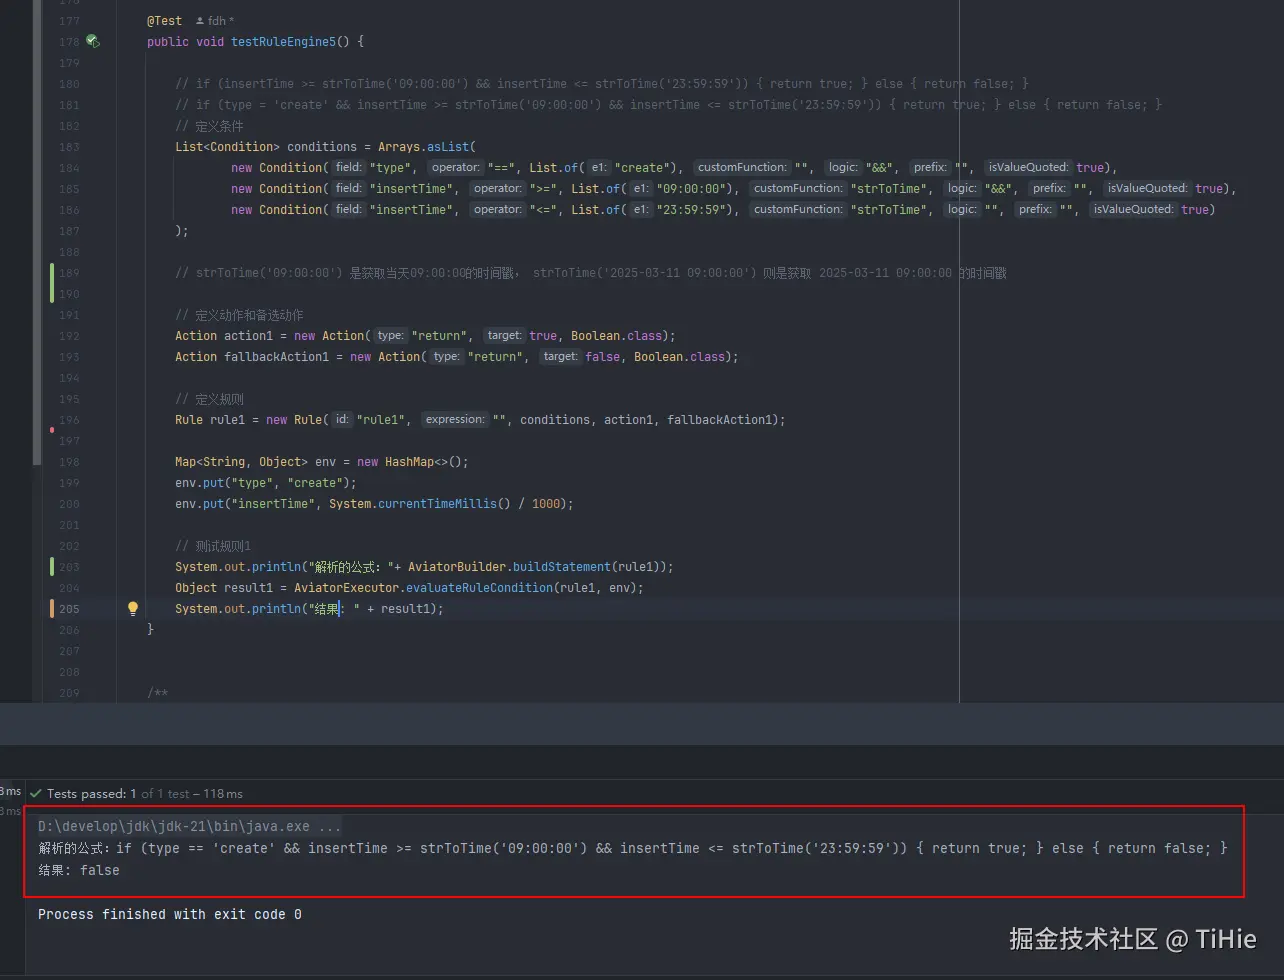Image resolution: width=1284 pixels, height=980 pixels.
Task: Click the strToTime explanation comment on line 189
Action: (590, 272)
